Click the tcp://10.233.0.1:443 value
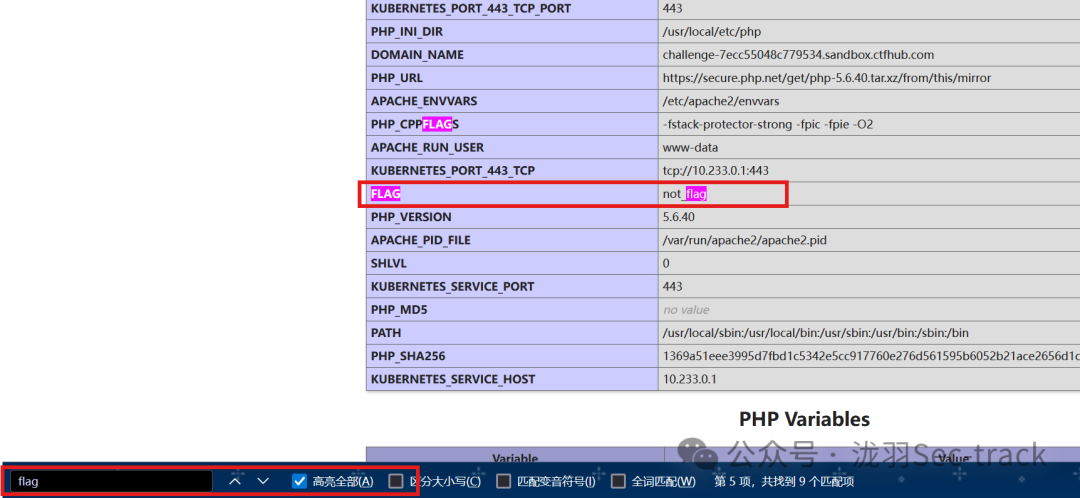Viewport: 1080px width, 498px height. click(x=716, y=170)
